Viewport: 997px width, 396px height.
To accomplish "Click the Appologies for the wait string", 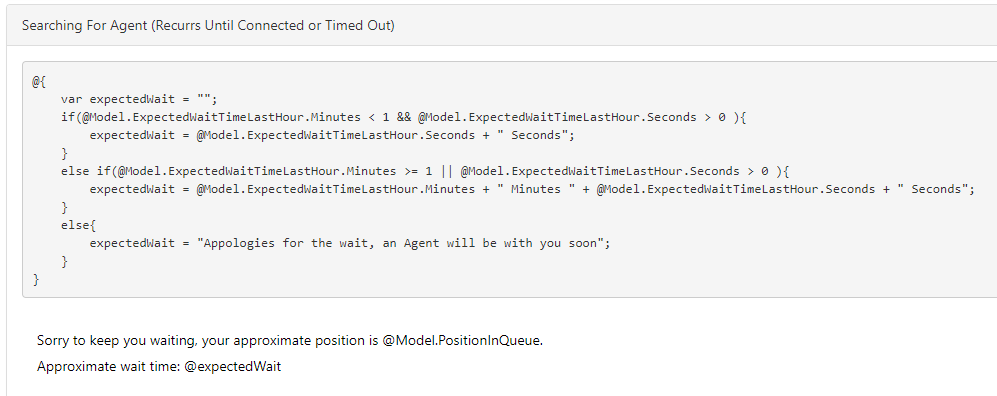I will (x=400, y=243).
